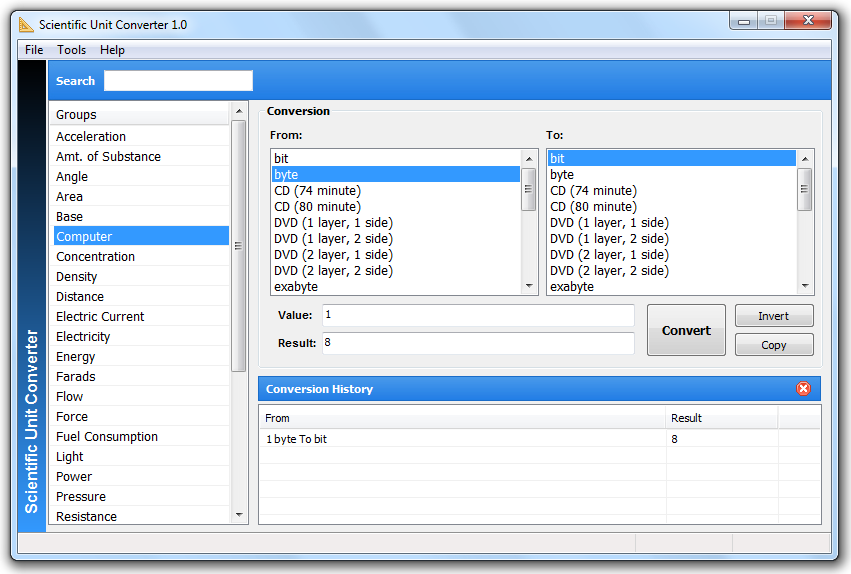Select DVD (2 layer, 2 side) in To list

[x=671, y=271]
